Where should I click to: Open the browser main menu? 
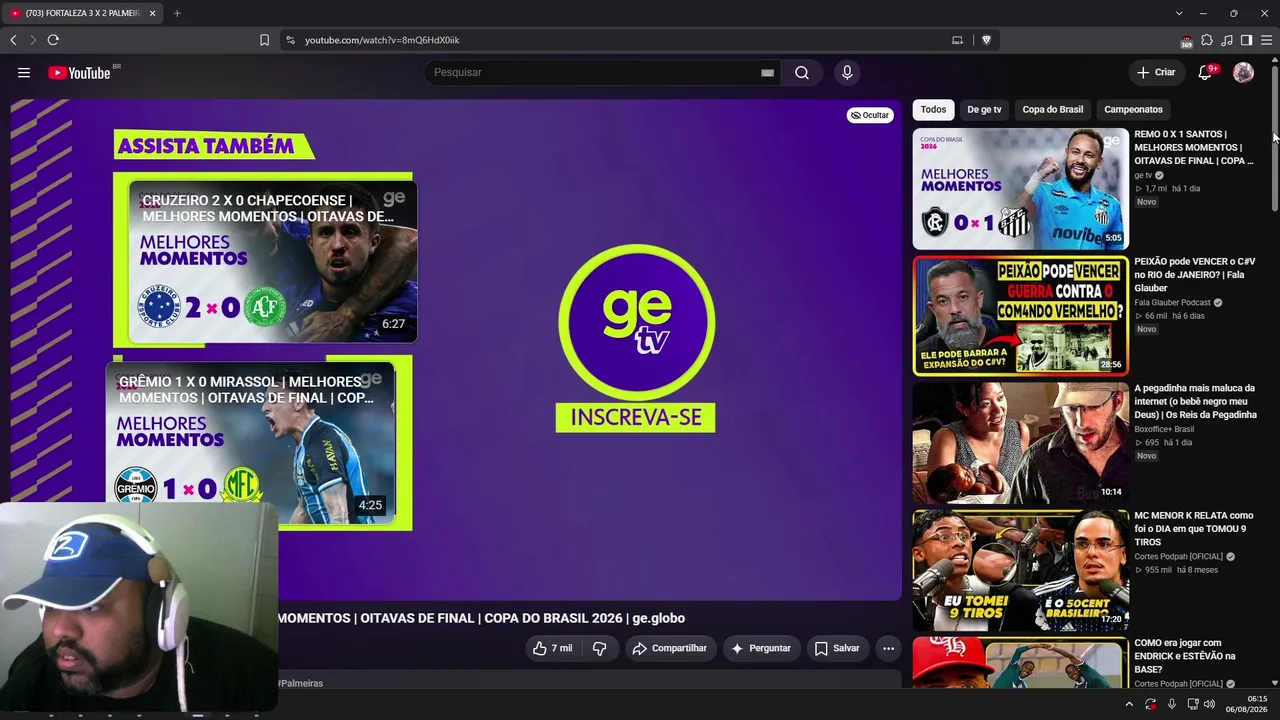[x=1266, y=40]
